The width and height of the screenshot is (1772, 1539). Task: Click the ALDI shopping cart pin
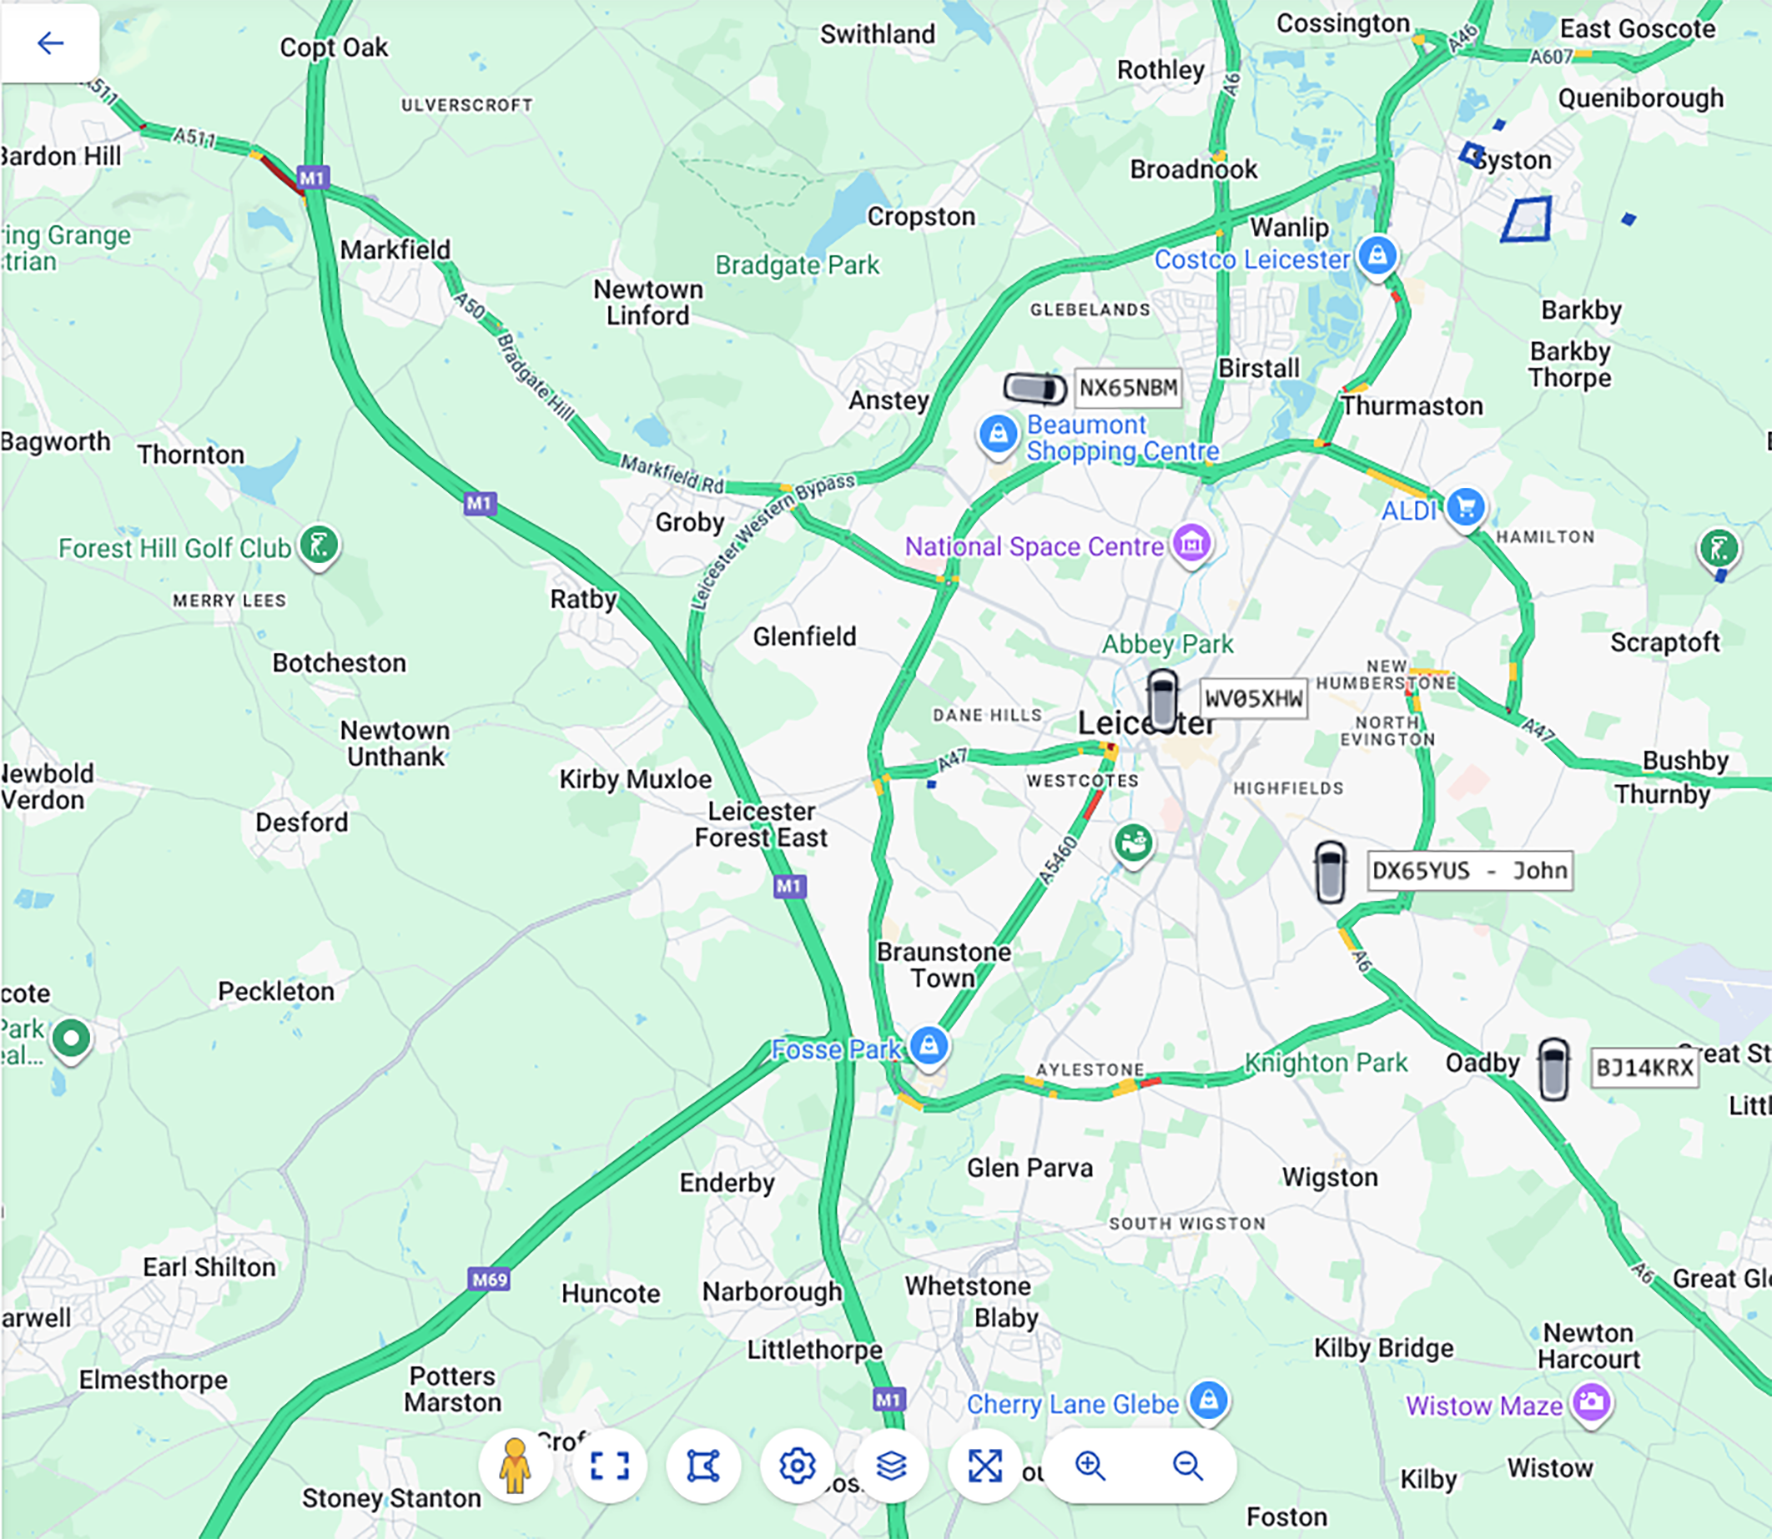[1465, 509]
